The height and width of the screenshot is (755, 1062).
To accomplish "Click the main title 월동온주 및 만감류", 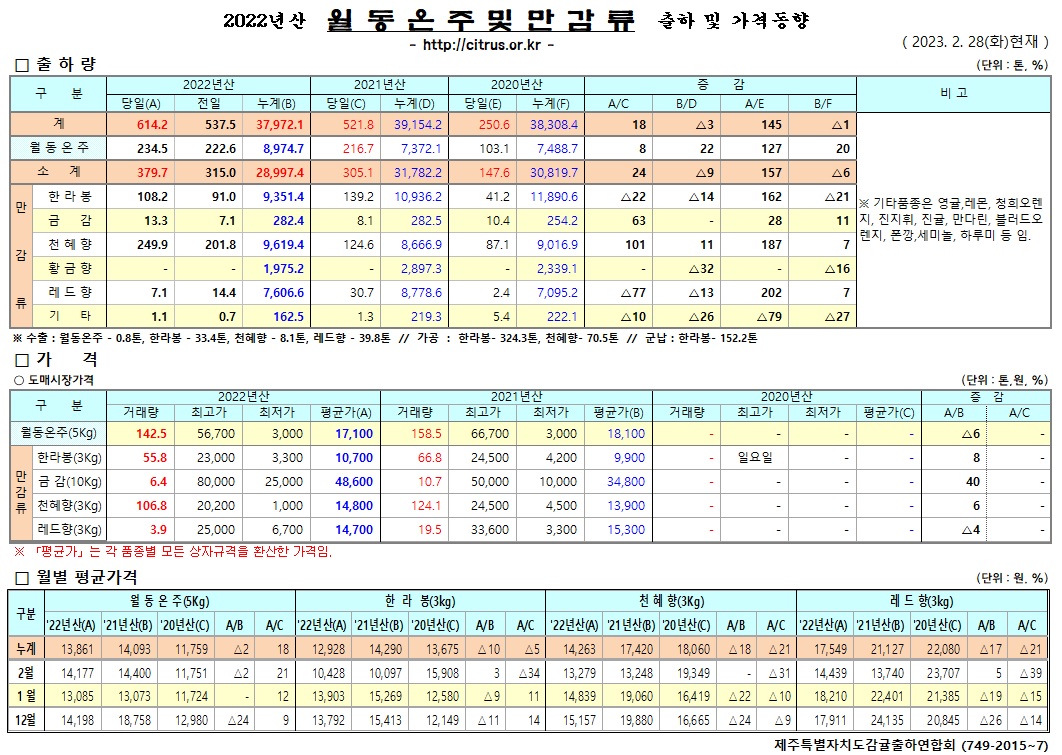I will [x=480, y=20].
